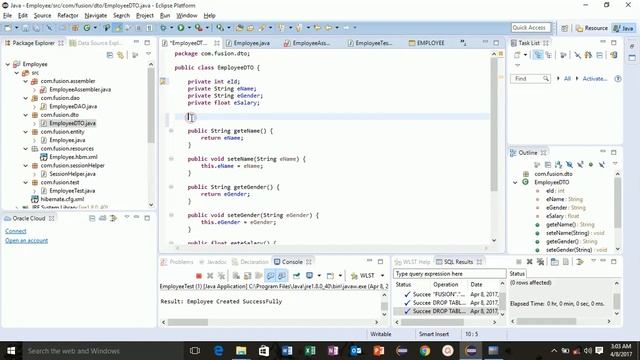Click the Focus on Workweek icon in Task List

tap(563, 55)
